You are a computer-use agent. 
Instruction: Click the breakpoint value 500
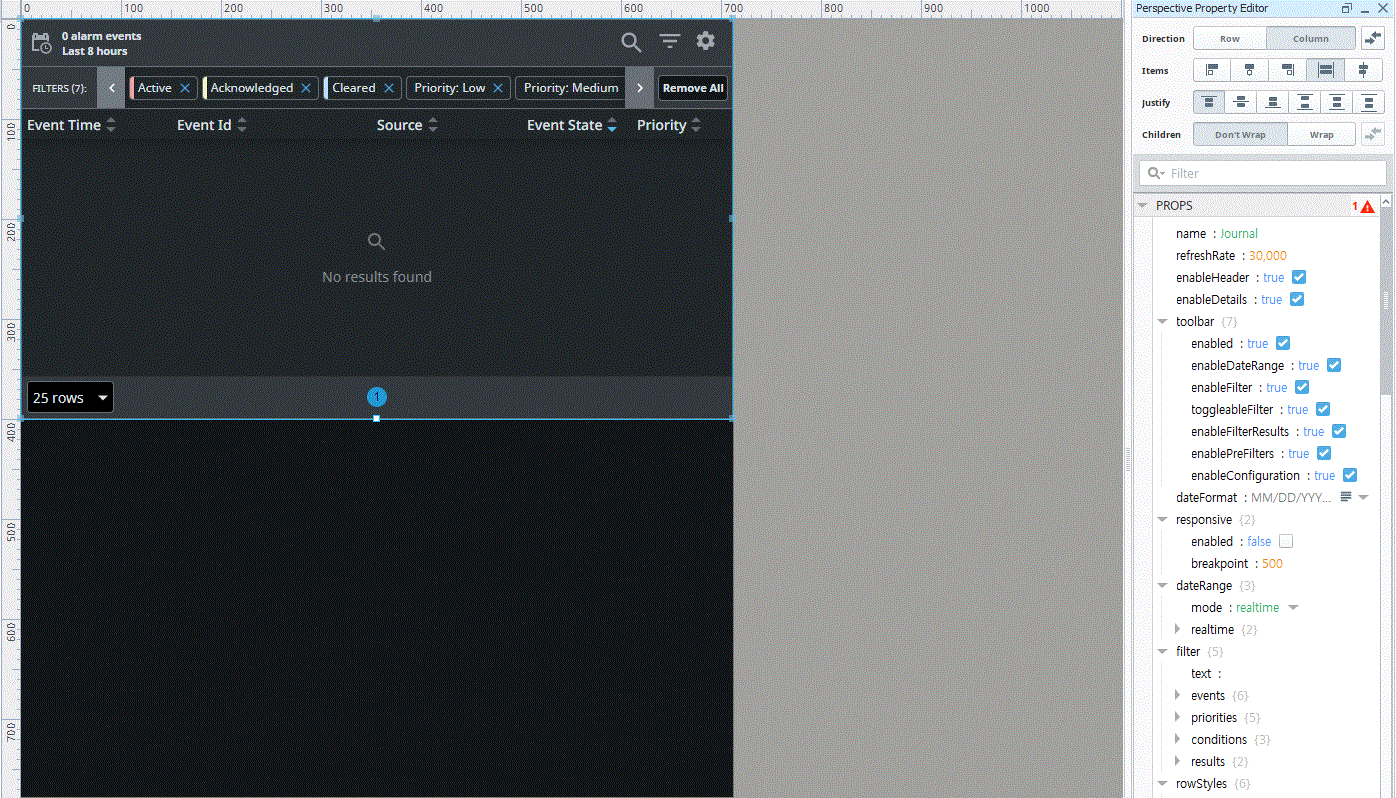pos(1272,564)
